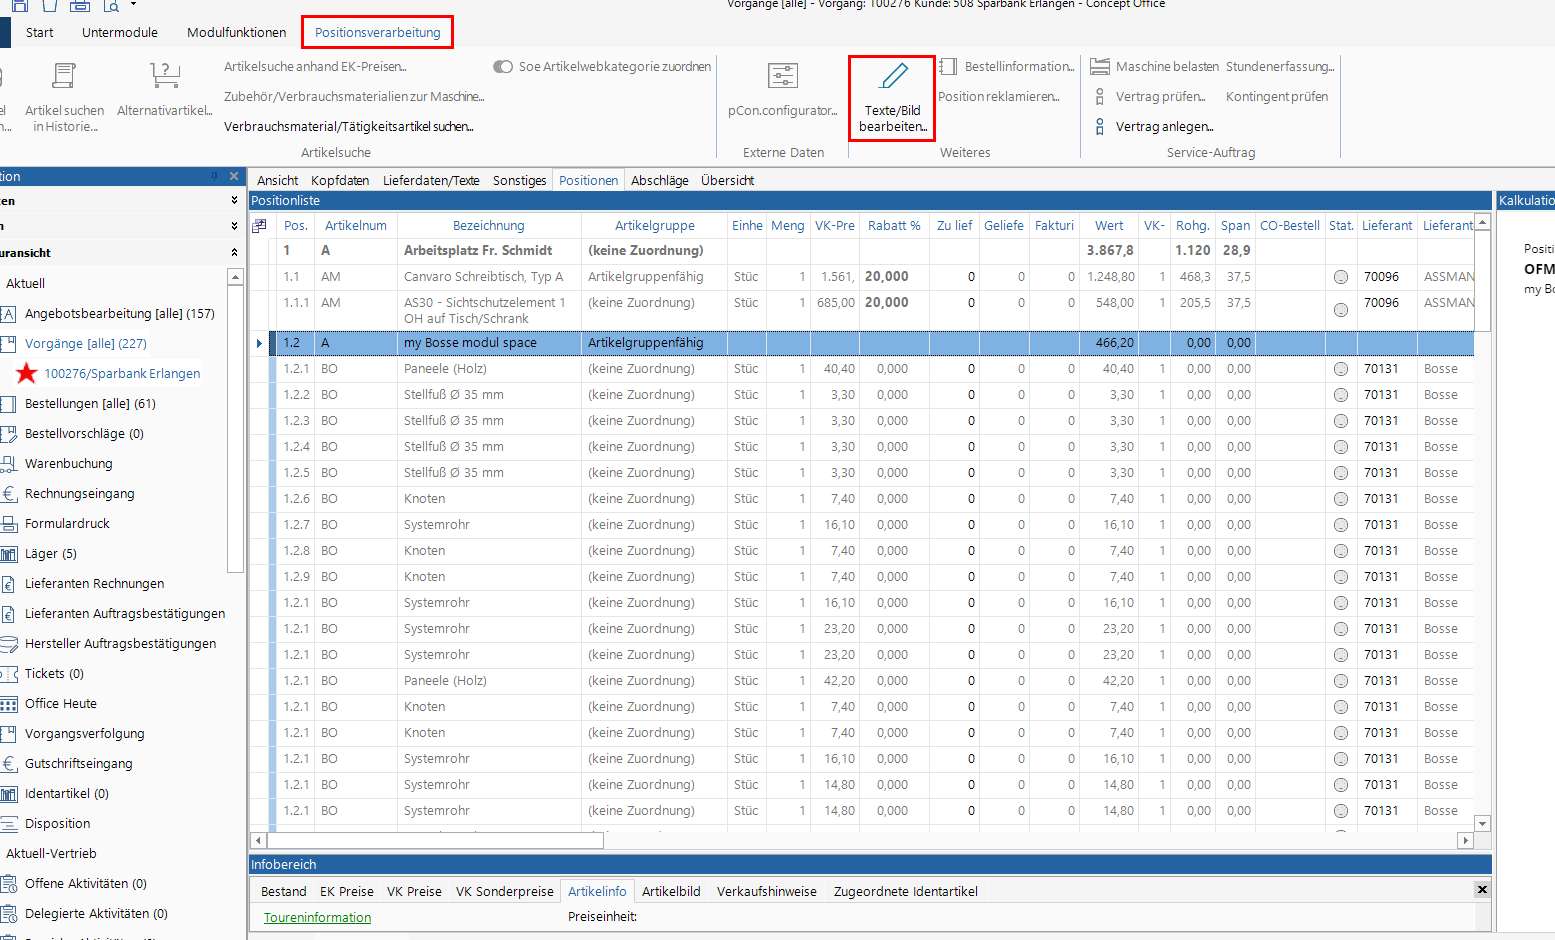
Task: Click the pCon.configurator icon
Action: point(782,77)
